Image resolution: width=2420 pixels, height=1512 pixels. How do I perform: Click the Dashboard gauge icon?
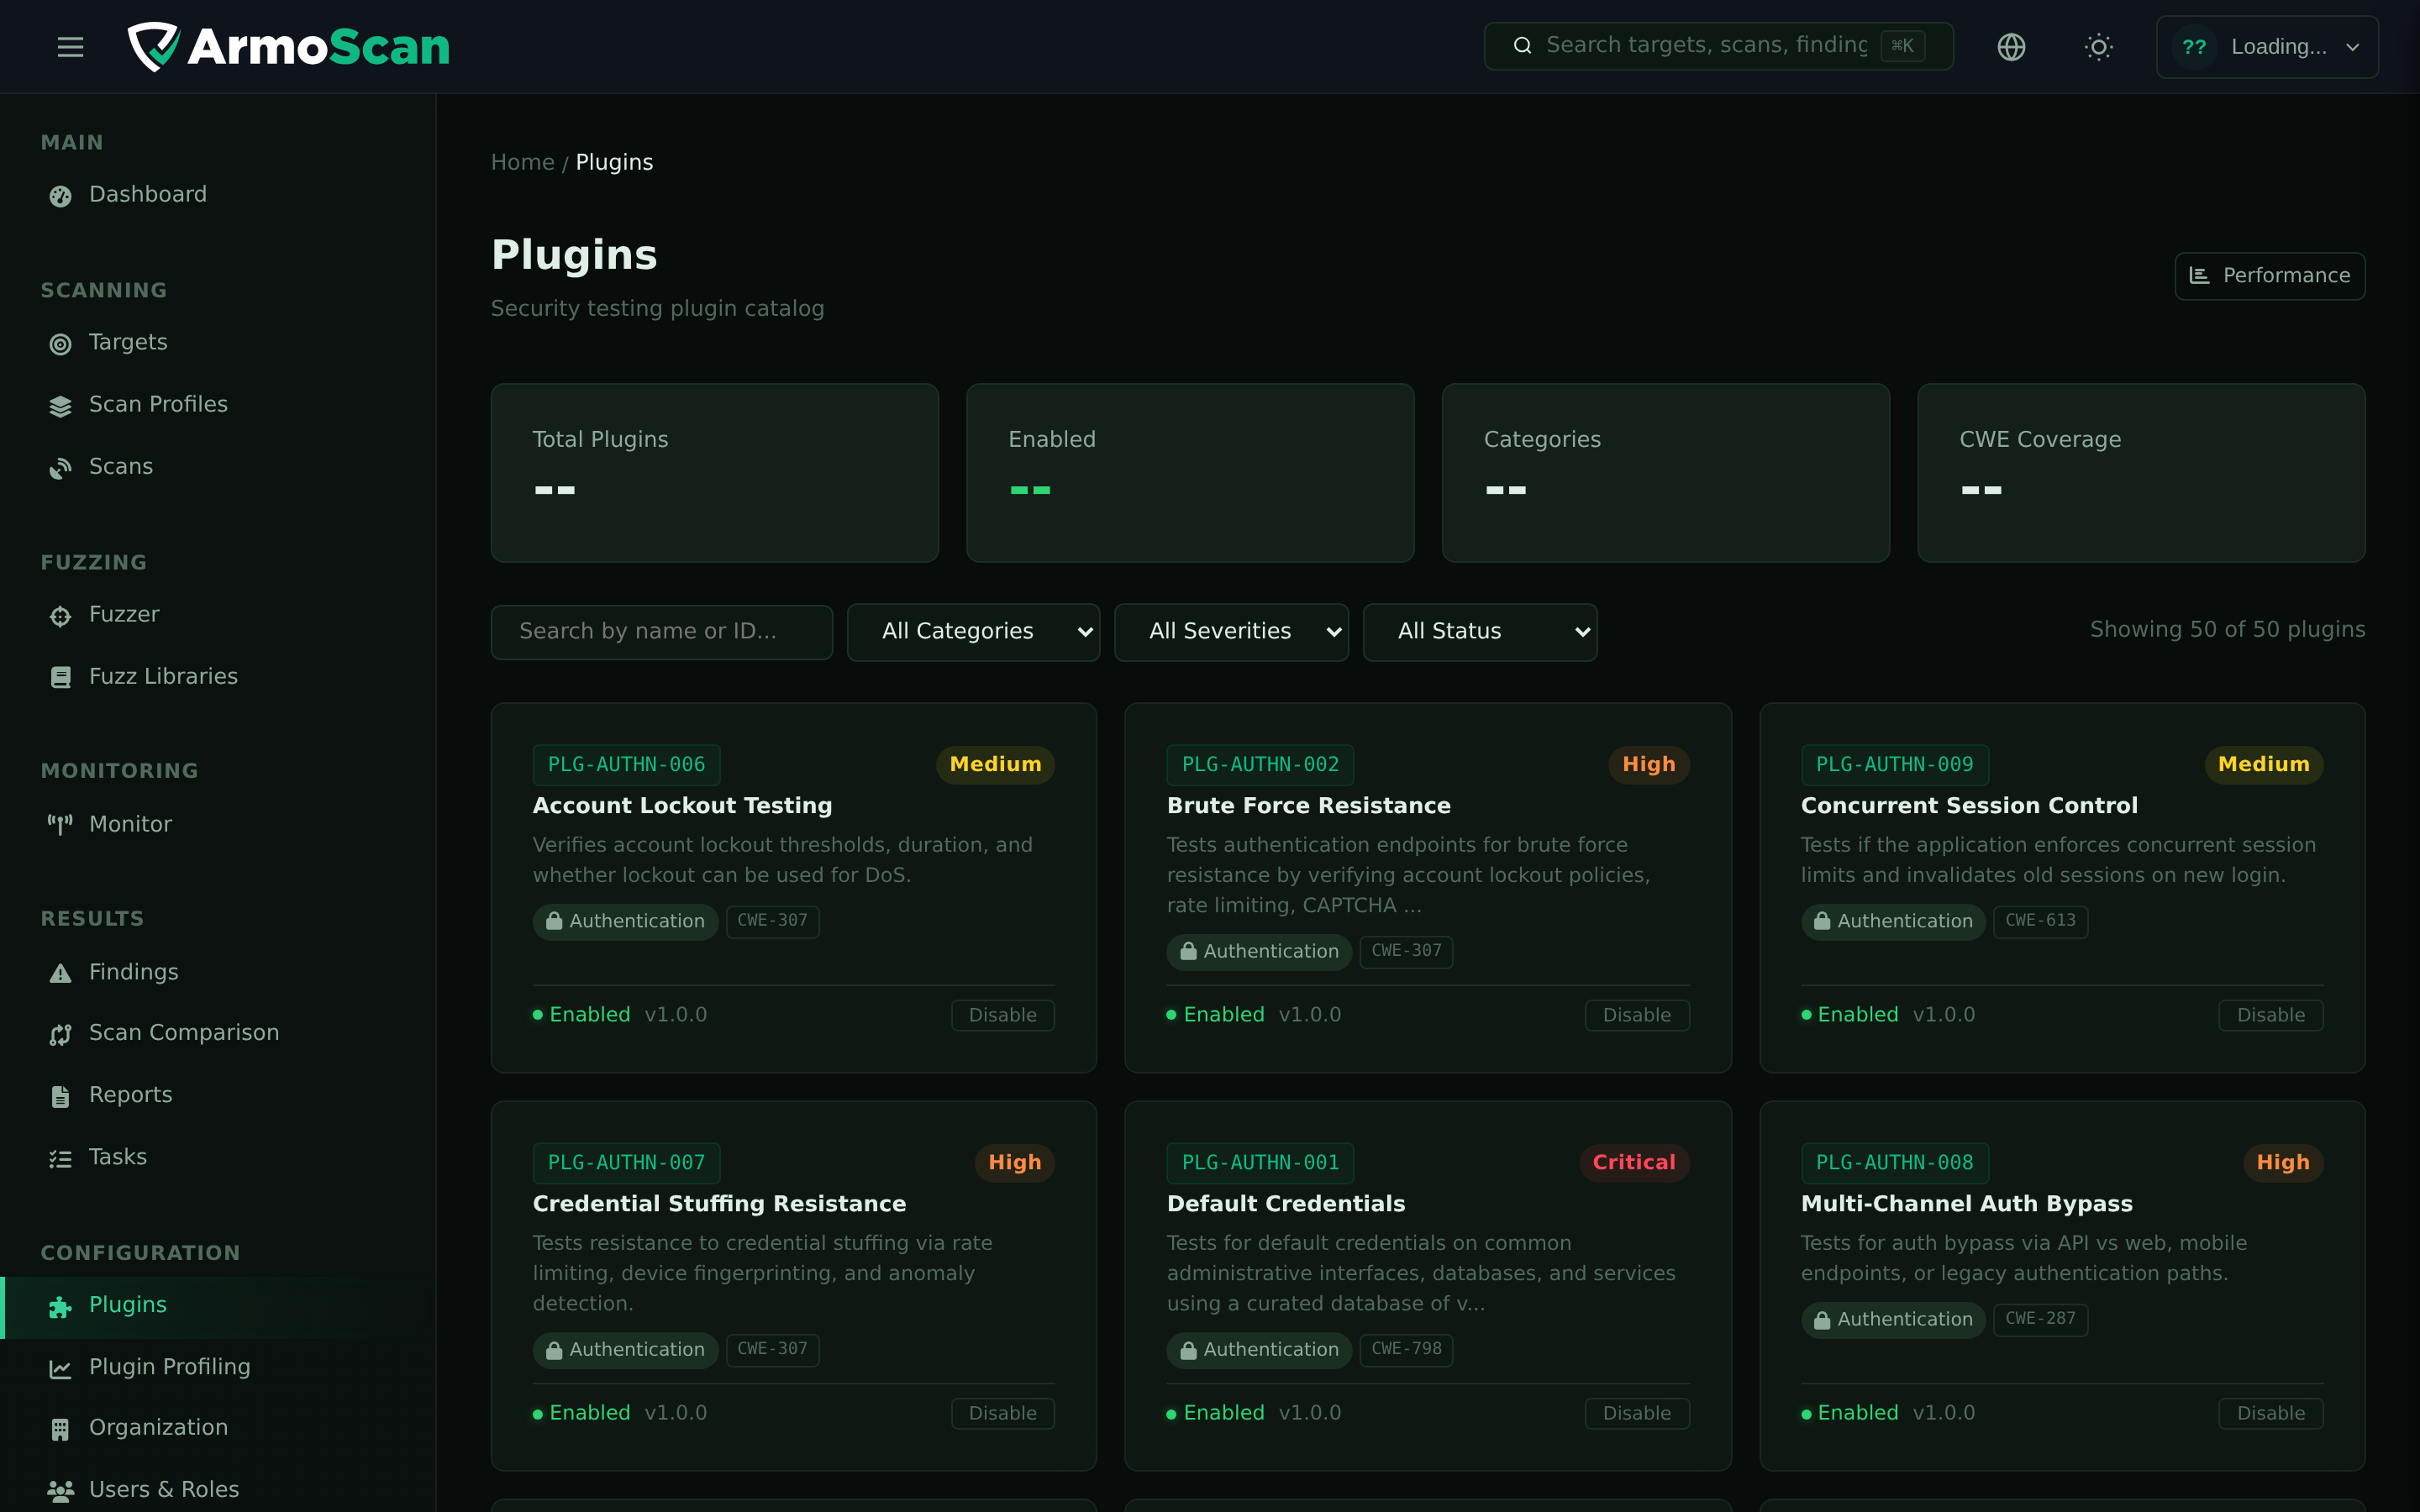[x=60, y=195]
